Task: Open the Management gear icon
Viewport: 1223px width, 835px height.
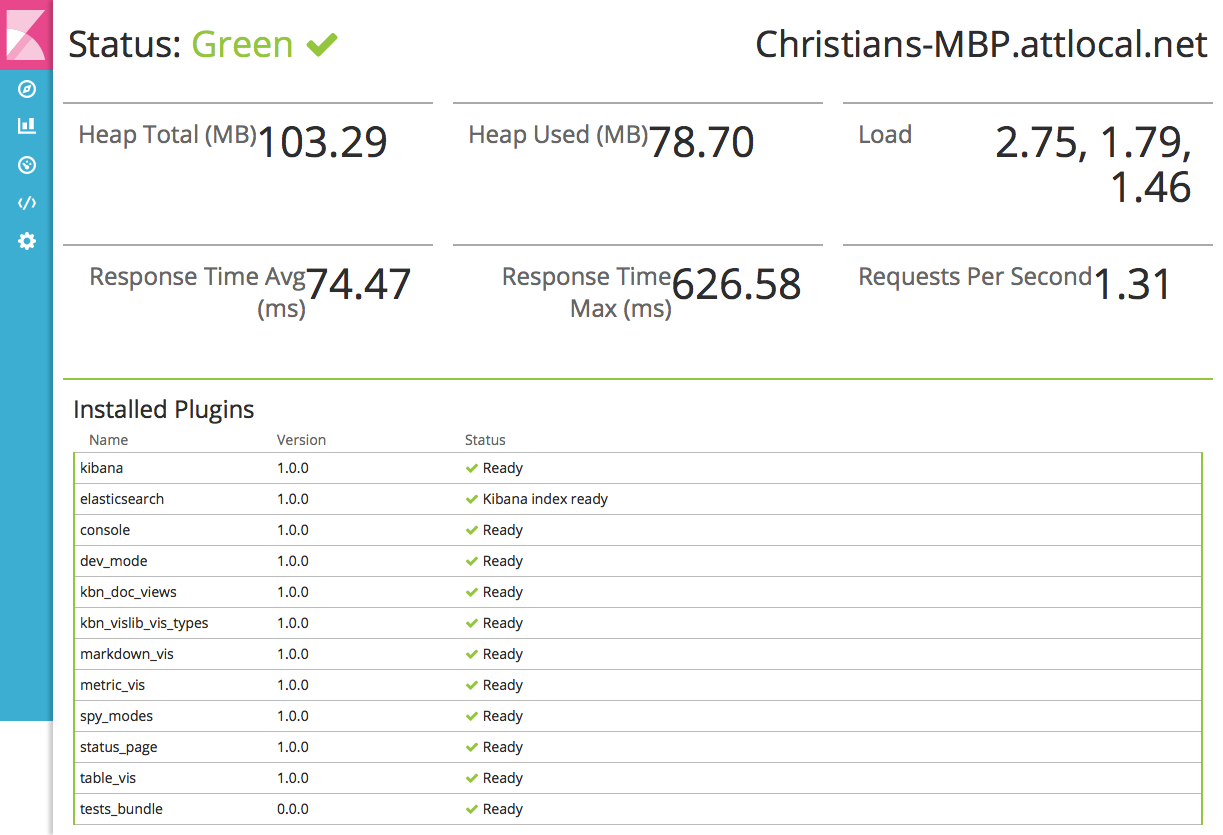Action: (27, 241)
